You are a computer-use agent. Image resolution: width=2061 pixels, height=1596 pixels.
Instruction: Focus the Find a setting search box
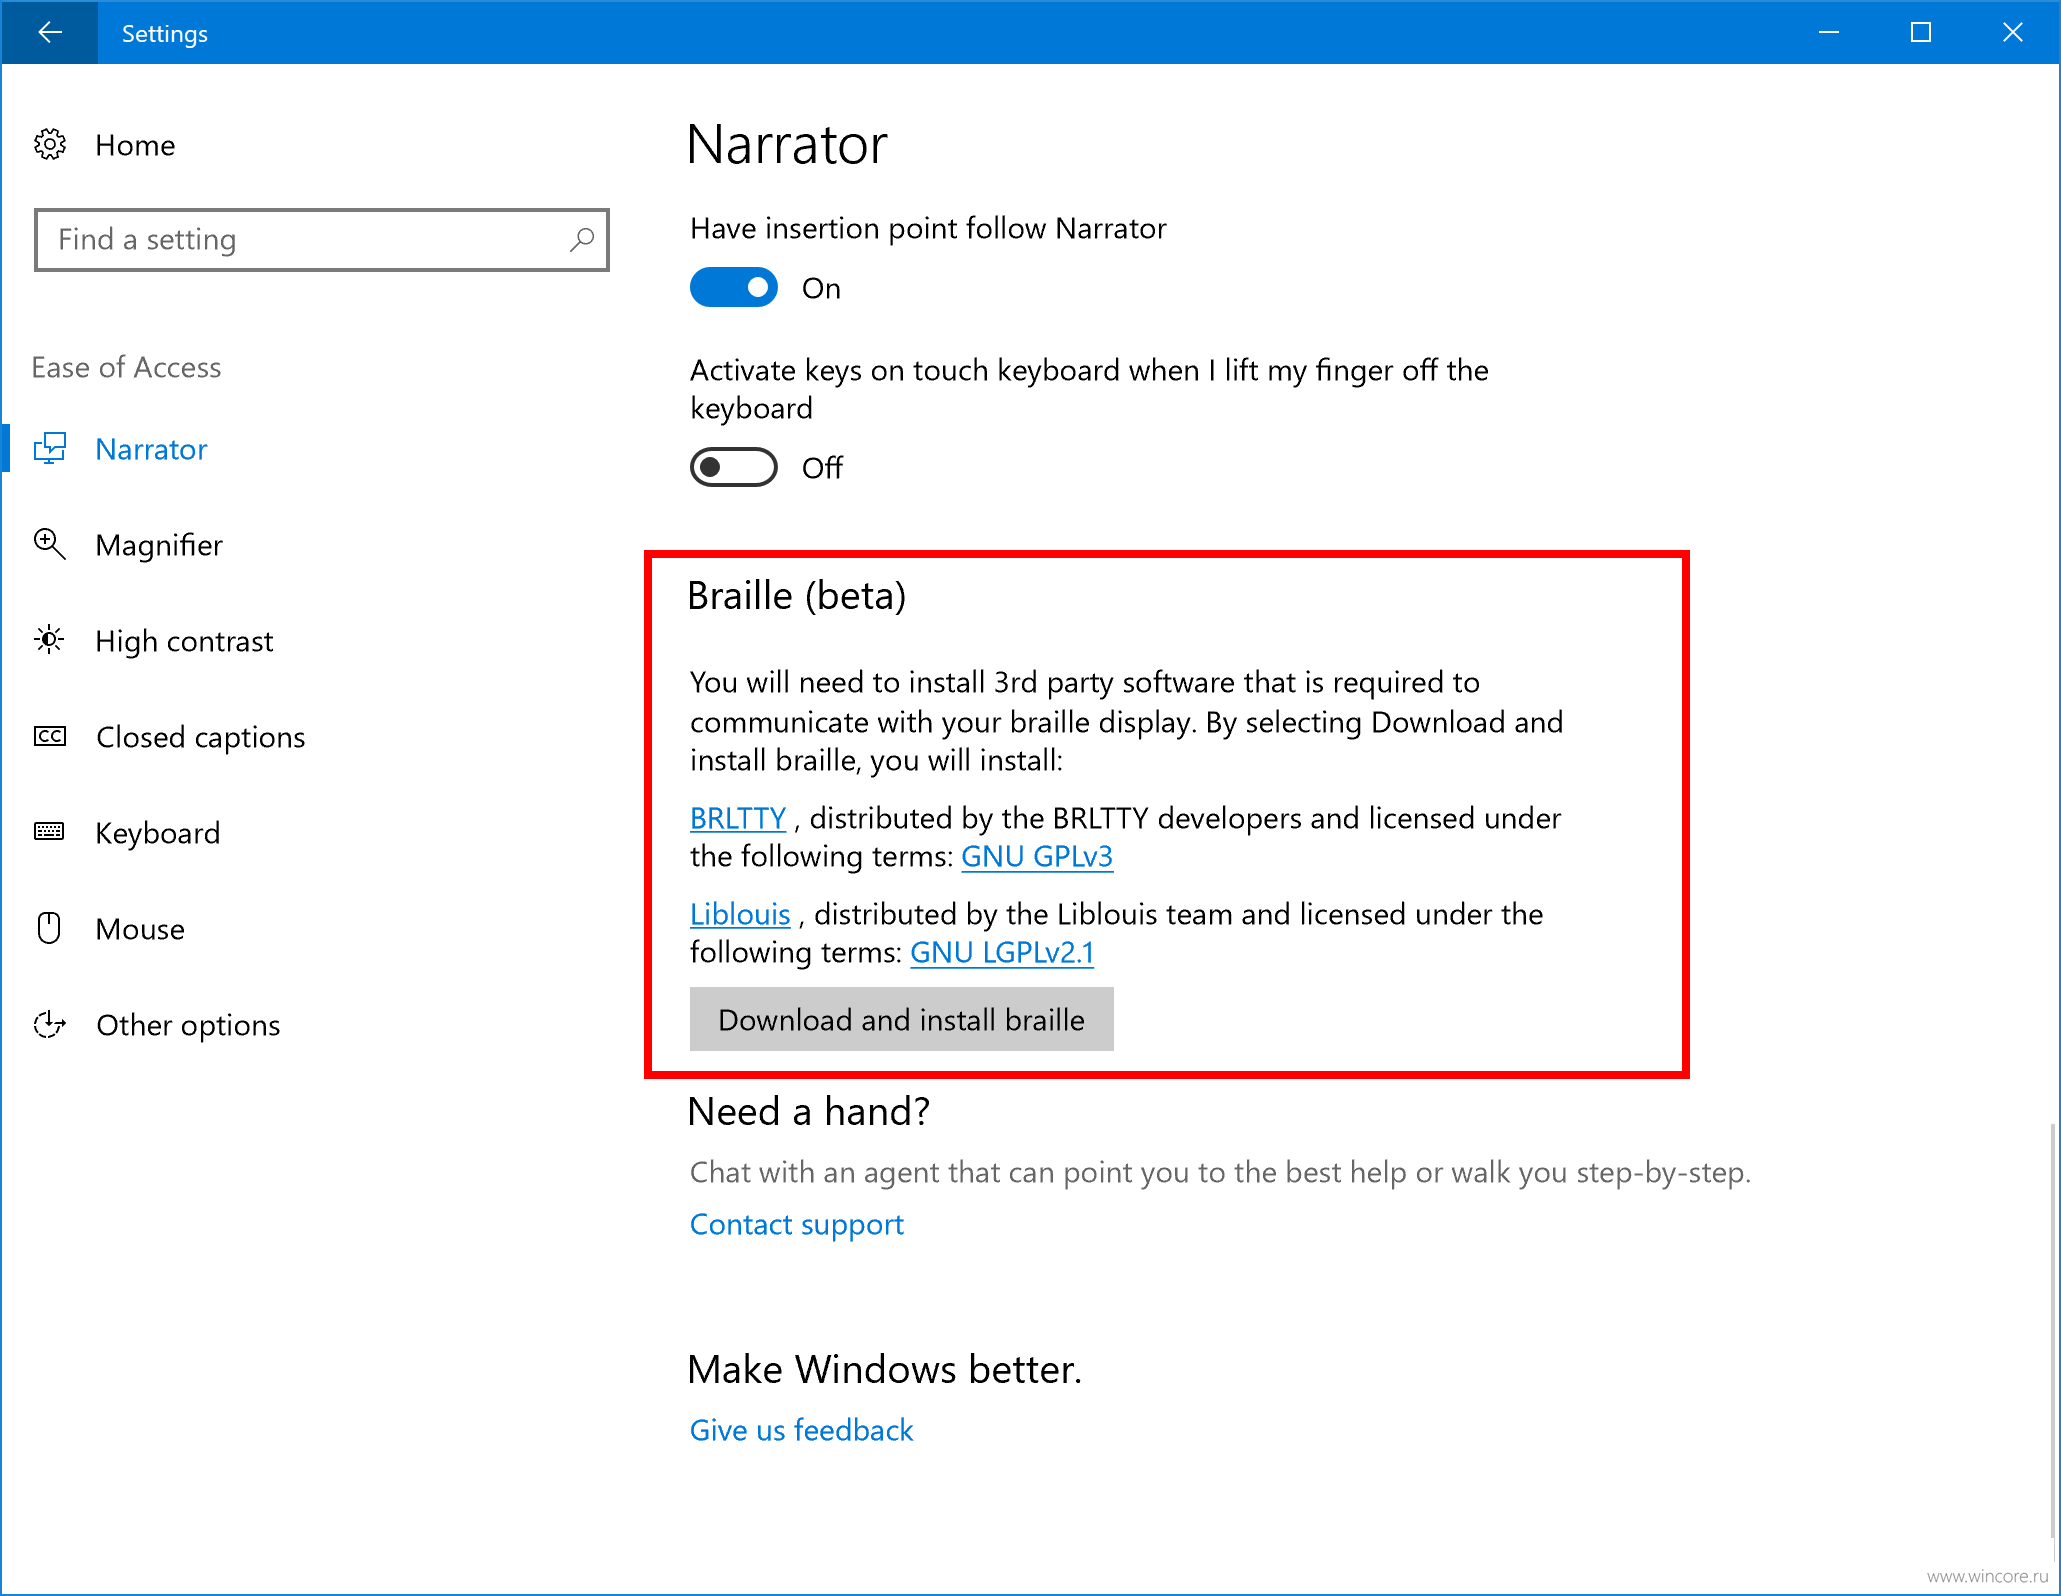coord(322,240)
